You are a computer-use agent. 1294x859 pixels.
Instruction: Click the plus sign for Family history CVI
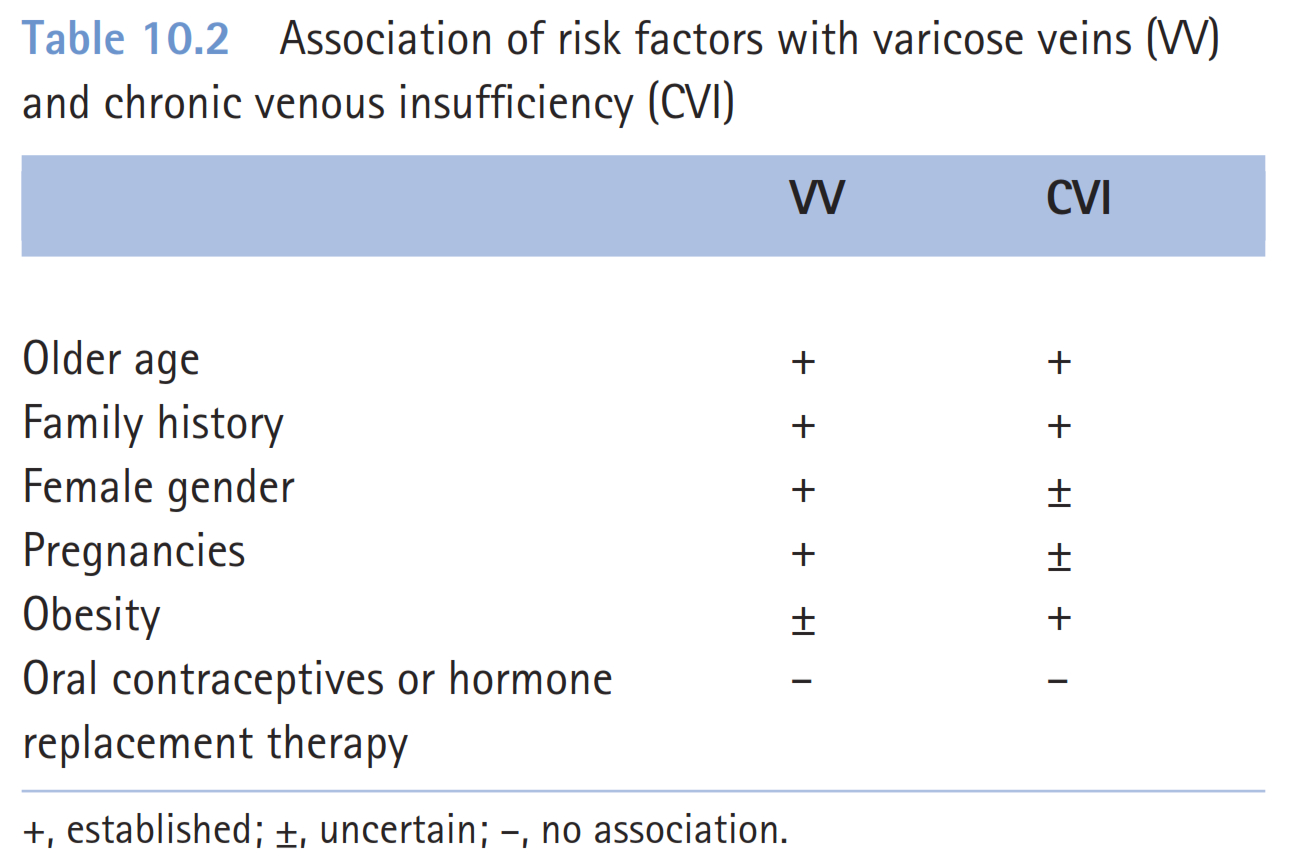pos(1059,426)
